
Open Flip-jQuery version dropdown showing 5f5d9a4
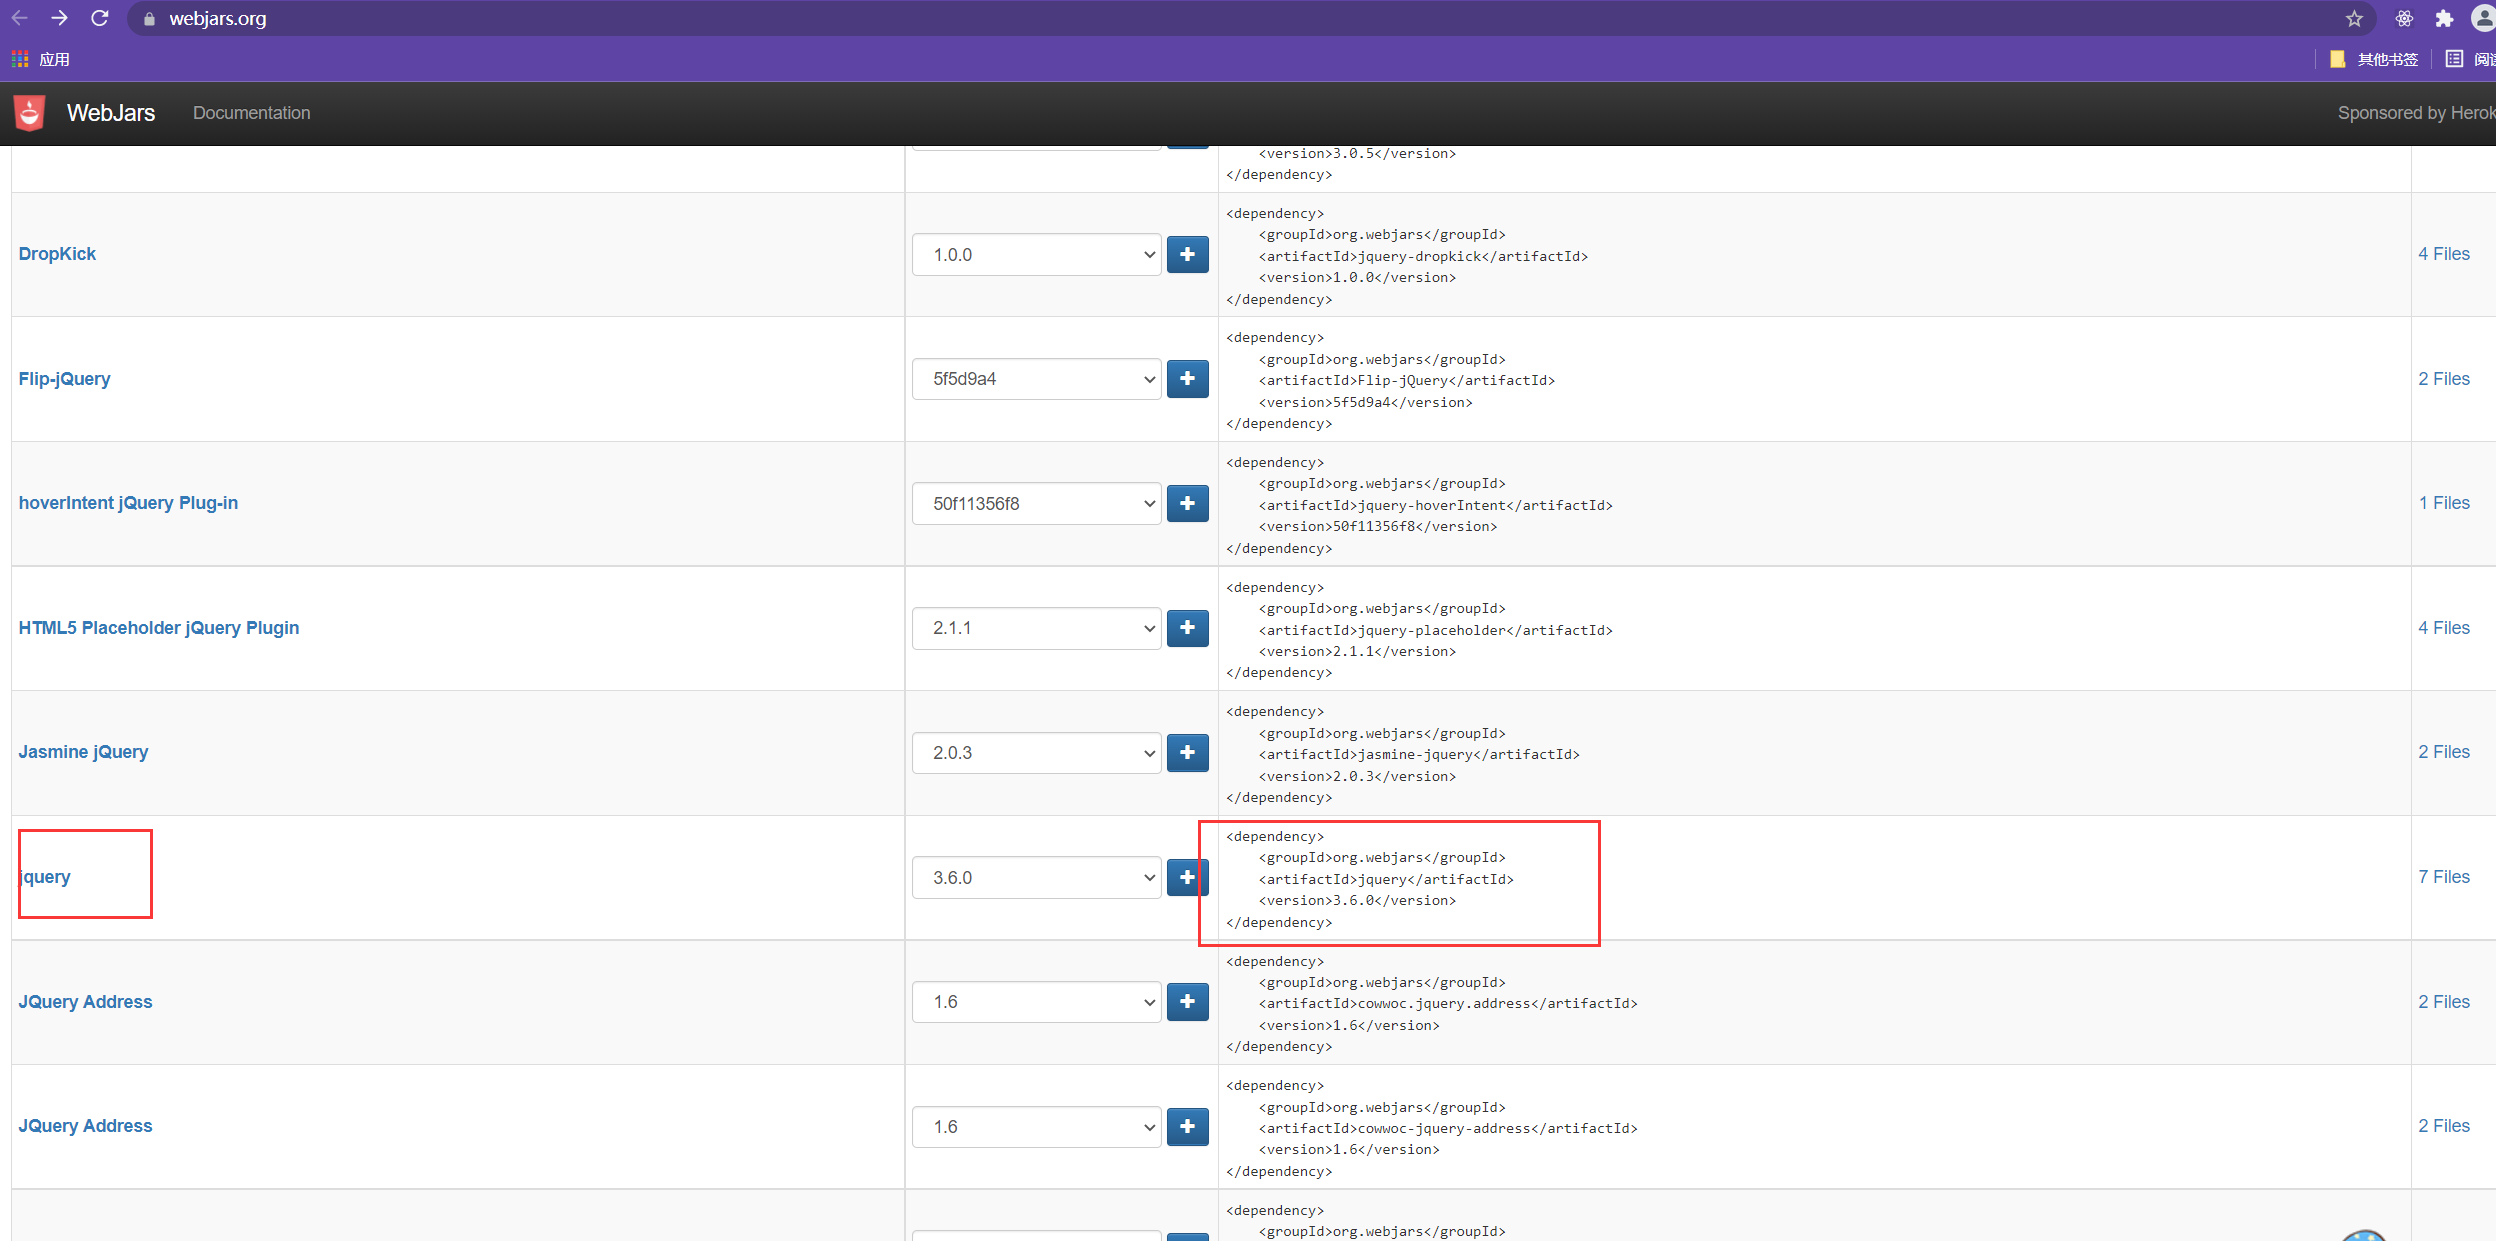pyautogui.click(x=1036, y=379)
